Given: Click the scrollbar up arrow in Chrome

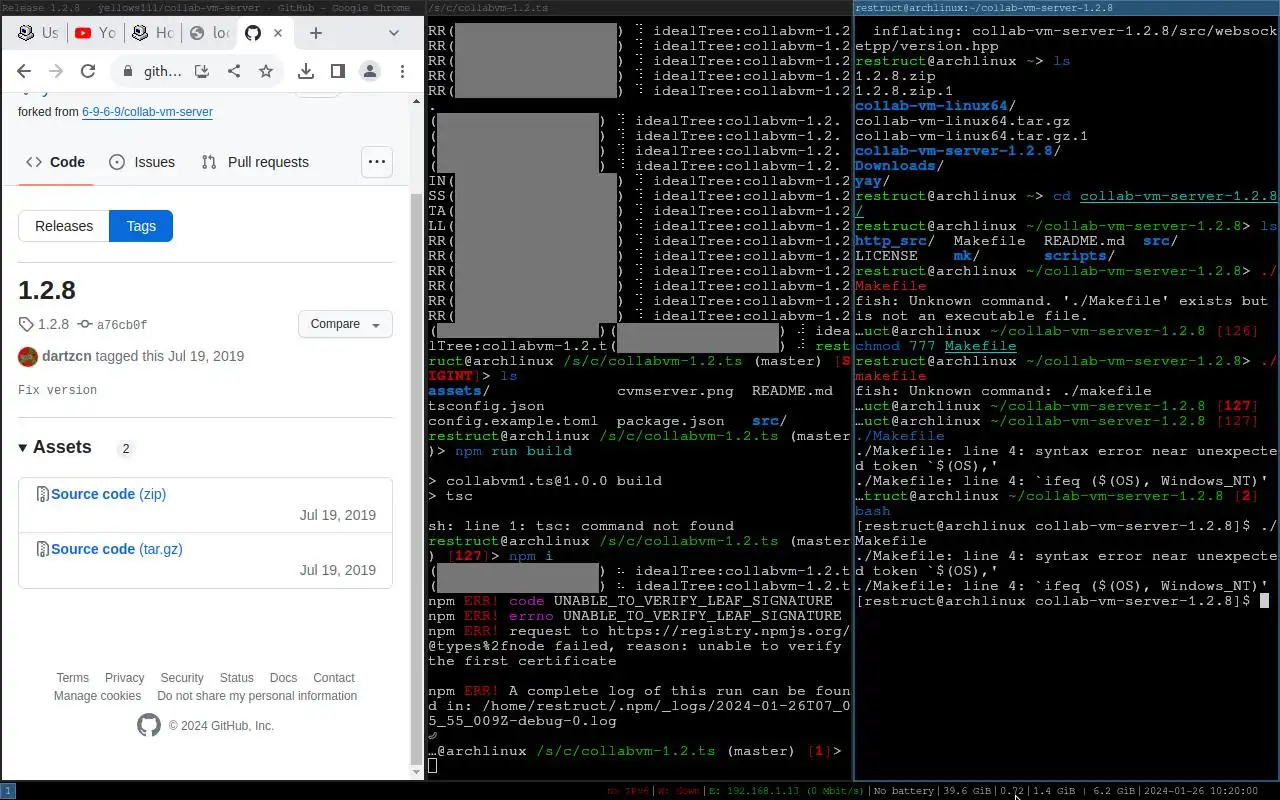Looking at the screenshot, I should point(417,100).
